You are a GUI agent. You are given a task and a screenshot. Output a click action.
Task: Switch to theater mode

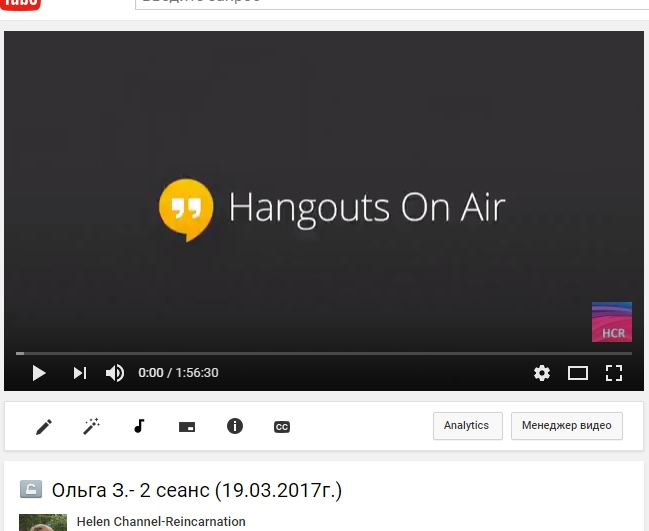578,373
